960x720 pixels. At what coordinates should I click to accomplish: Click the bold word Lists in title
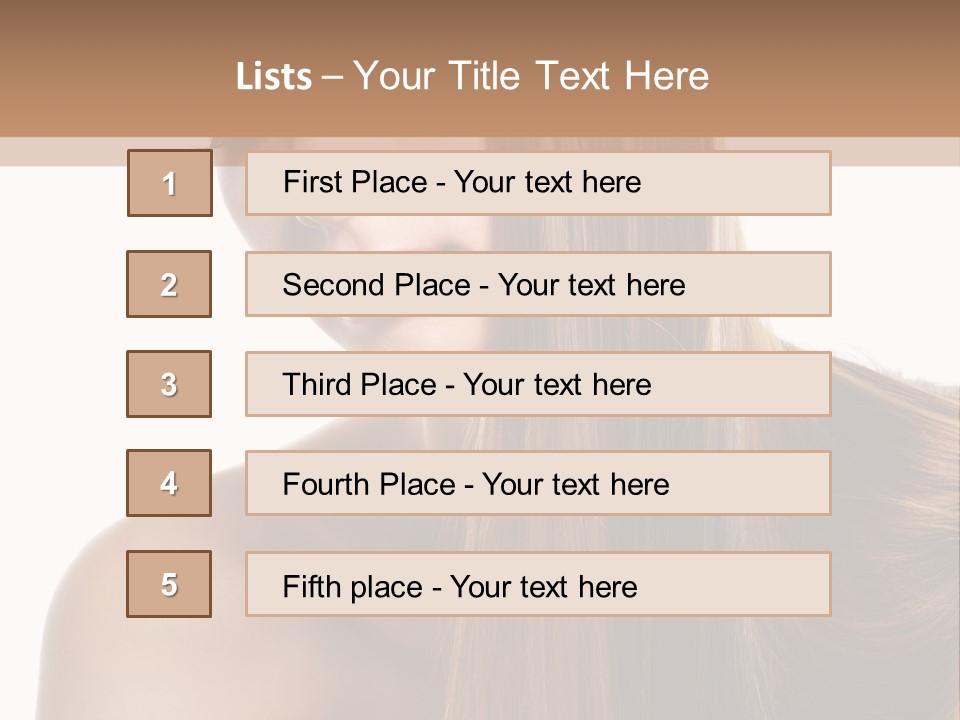274,77
